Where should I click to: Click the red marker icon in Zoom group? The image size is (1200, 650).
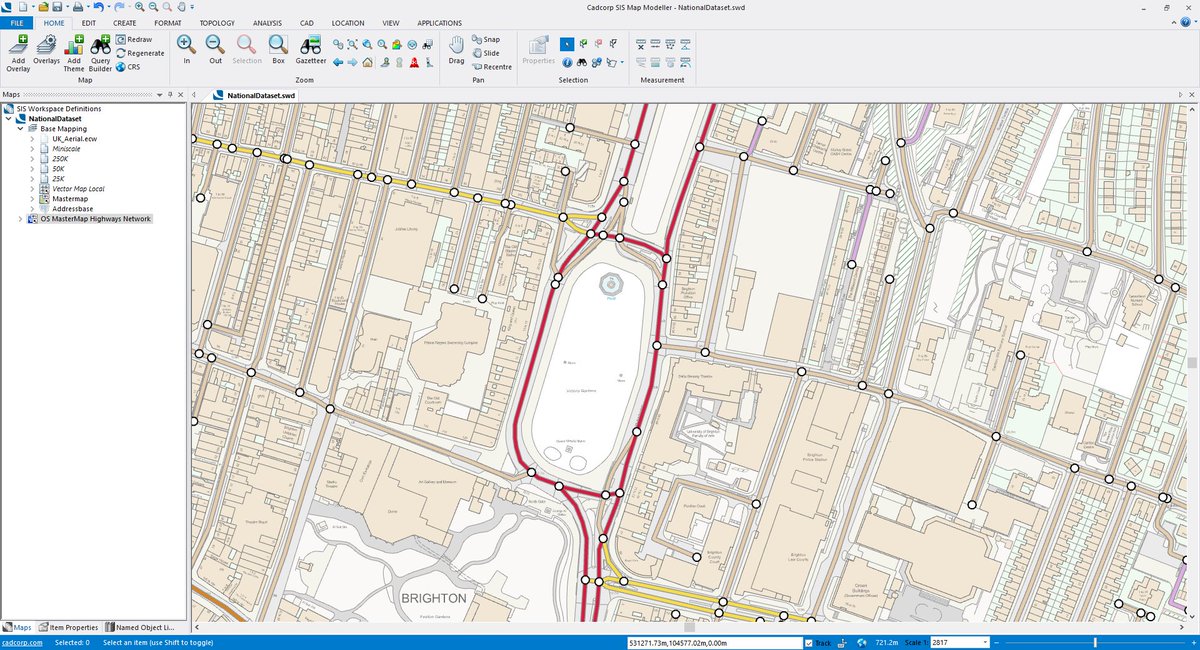414,62
